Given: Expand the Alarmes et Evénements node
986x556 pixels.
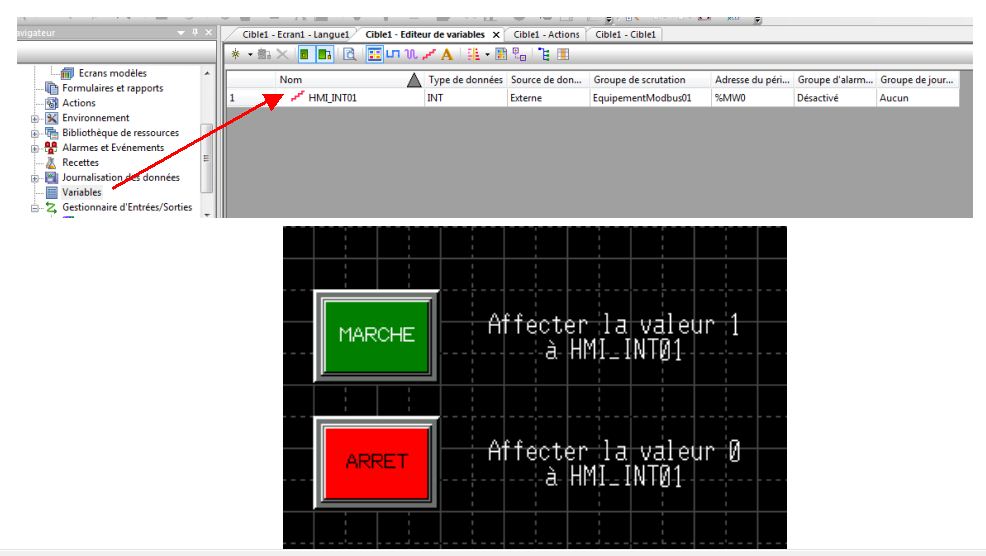Looking at the screenshot, I should 36,148.
